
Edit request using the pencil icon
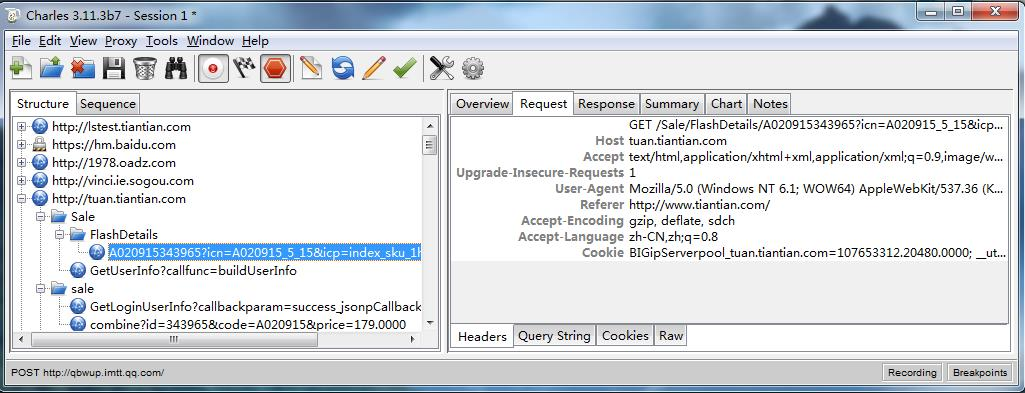(373, 68)
